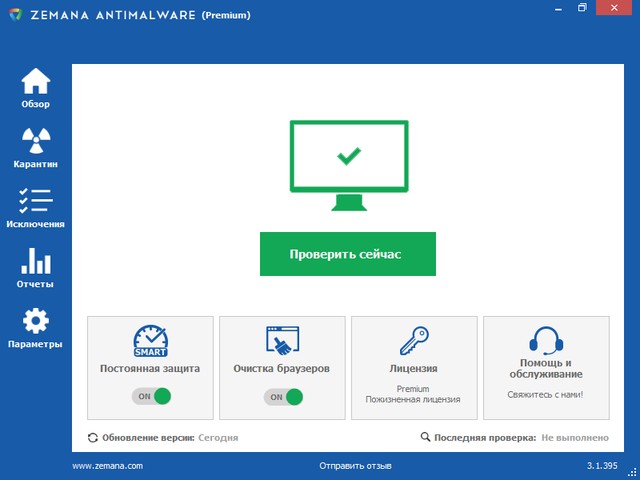Image resolution: width=640 pixels, height=480 pixels.
Task: Toggle Постоянная защита switch off
Action: tap(150, 396)
